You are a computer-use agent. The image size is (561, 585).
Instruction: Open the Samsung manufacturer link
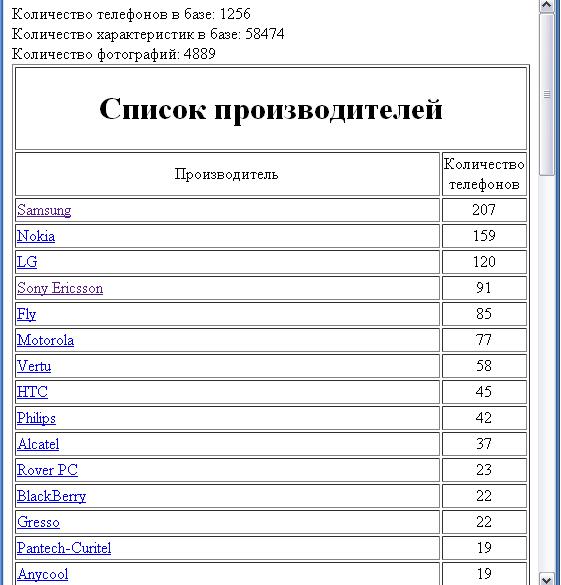pos(44,210)
